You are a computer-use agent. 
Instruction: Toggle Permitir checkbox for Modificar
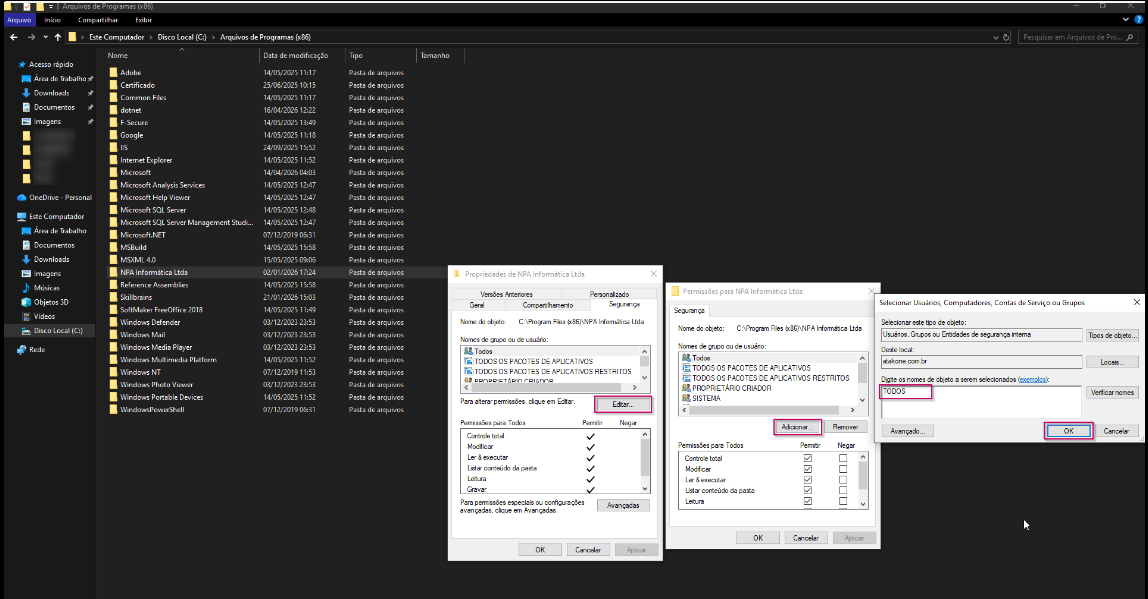[x=808, y=469]
